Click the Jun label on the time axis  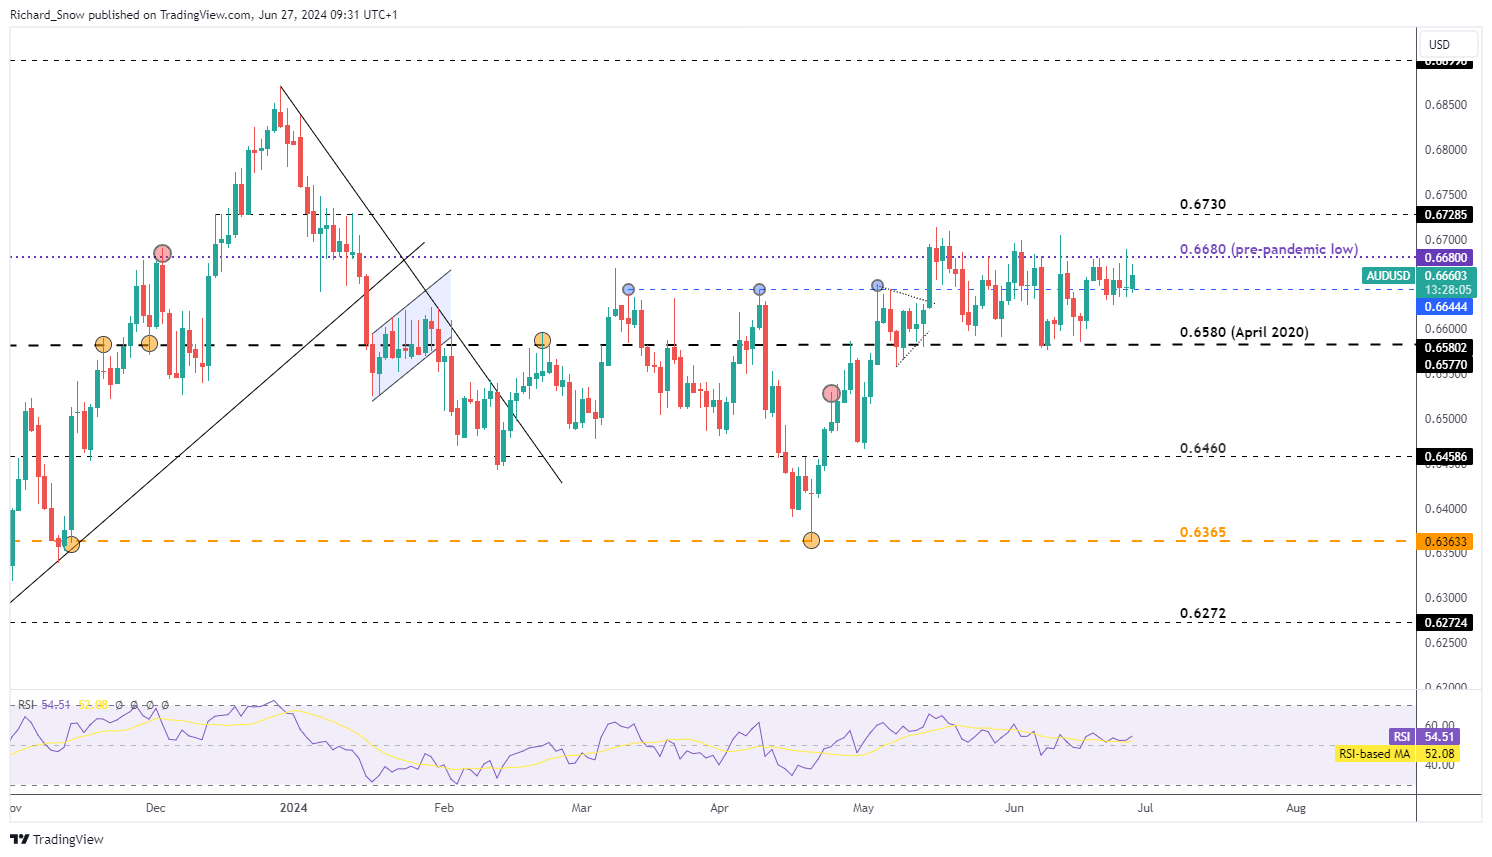tap(1014, 808)
